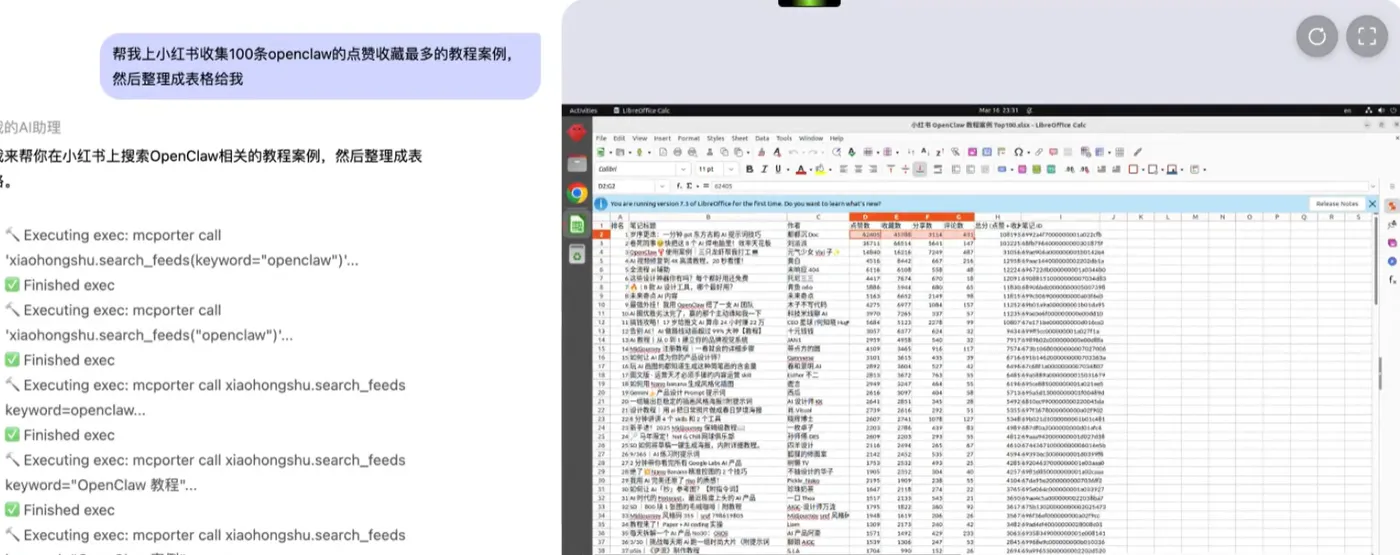Open the Data menu
The width and height of the screenshot is (1400, 555).
(762, 138)
